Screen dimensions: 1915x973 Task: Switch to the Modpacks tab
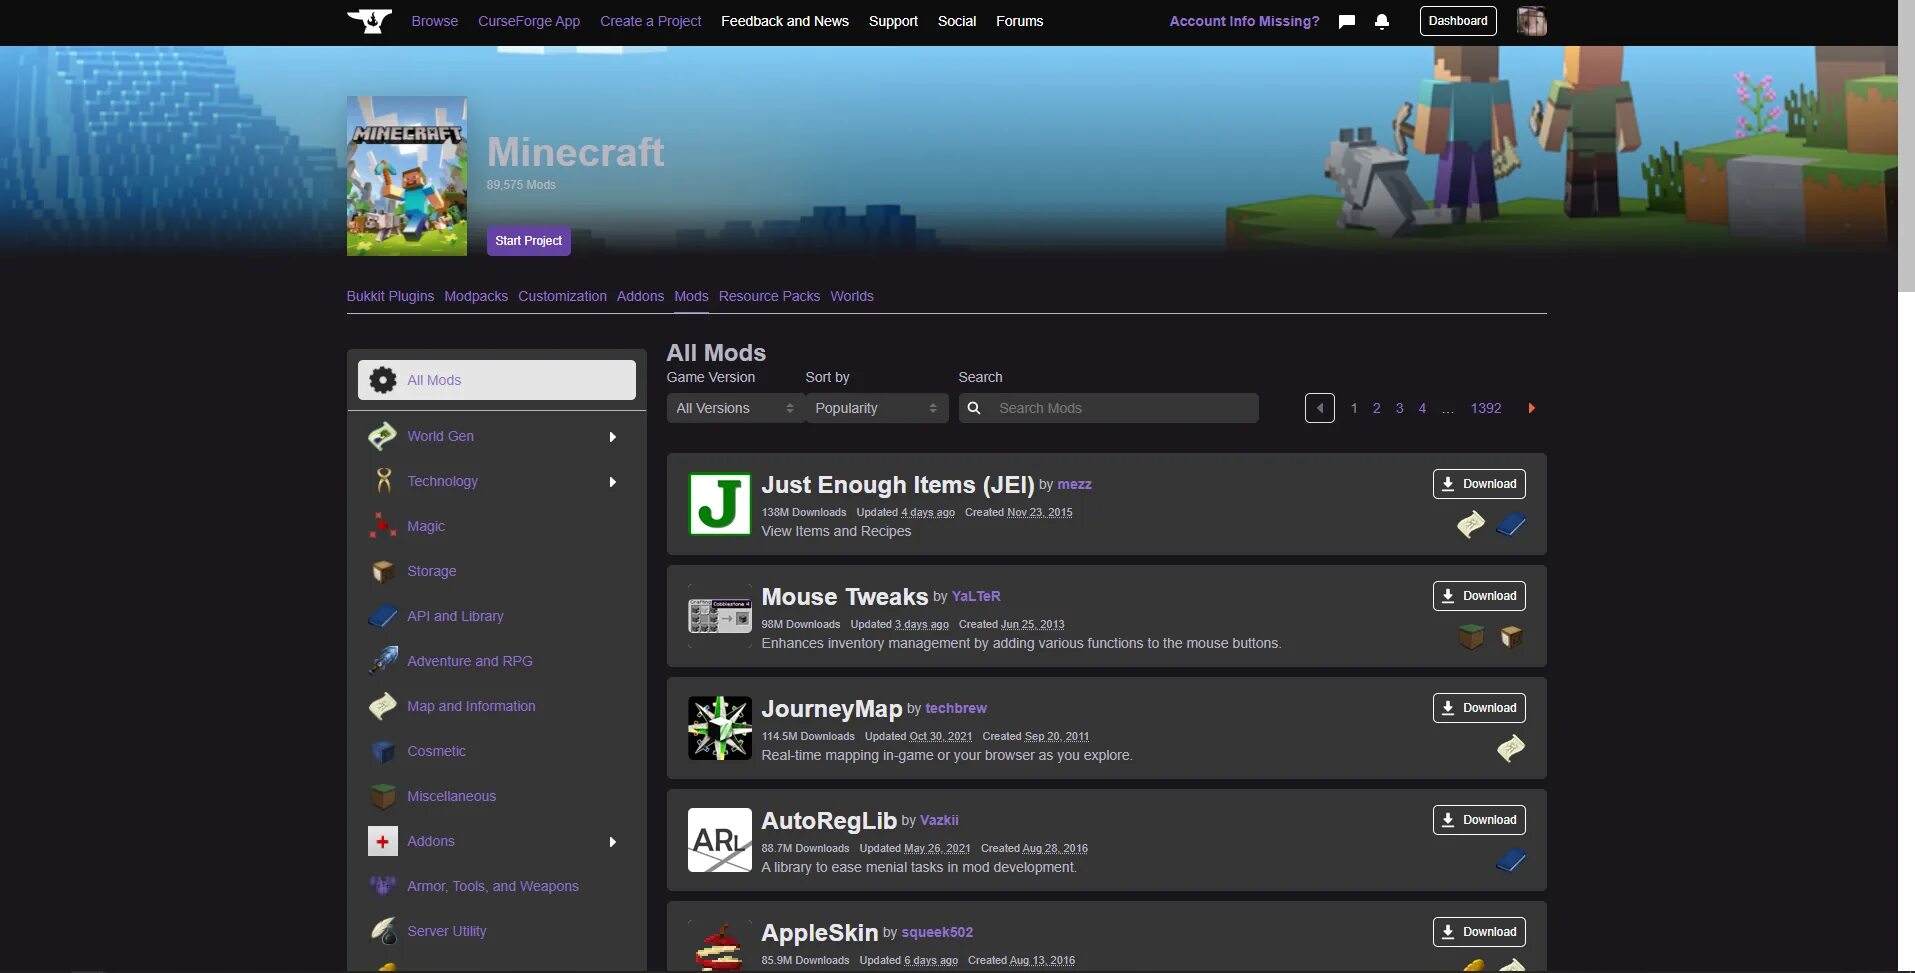tap(476, 296)
